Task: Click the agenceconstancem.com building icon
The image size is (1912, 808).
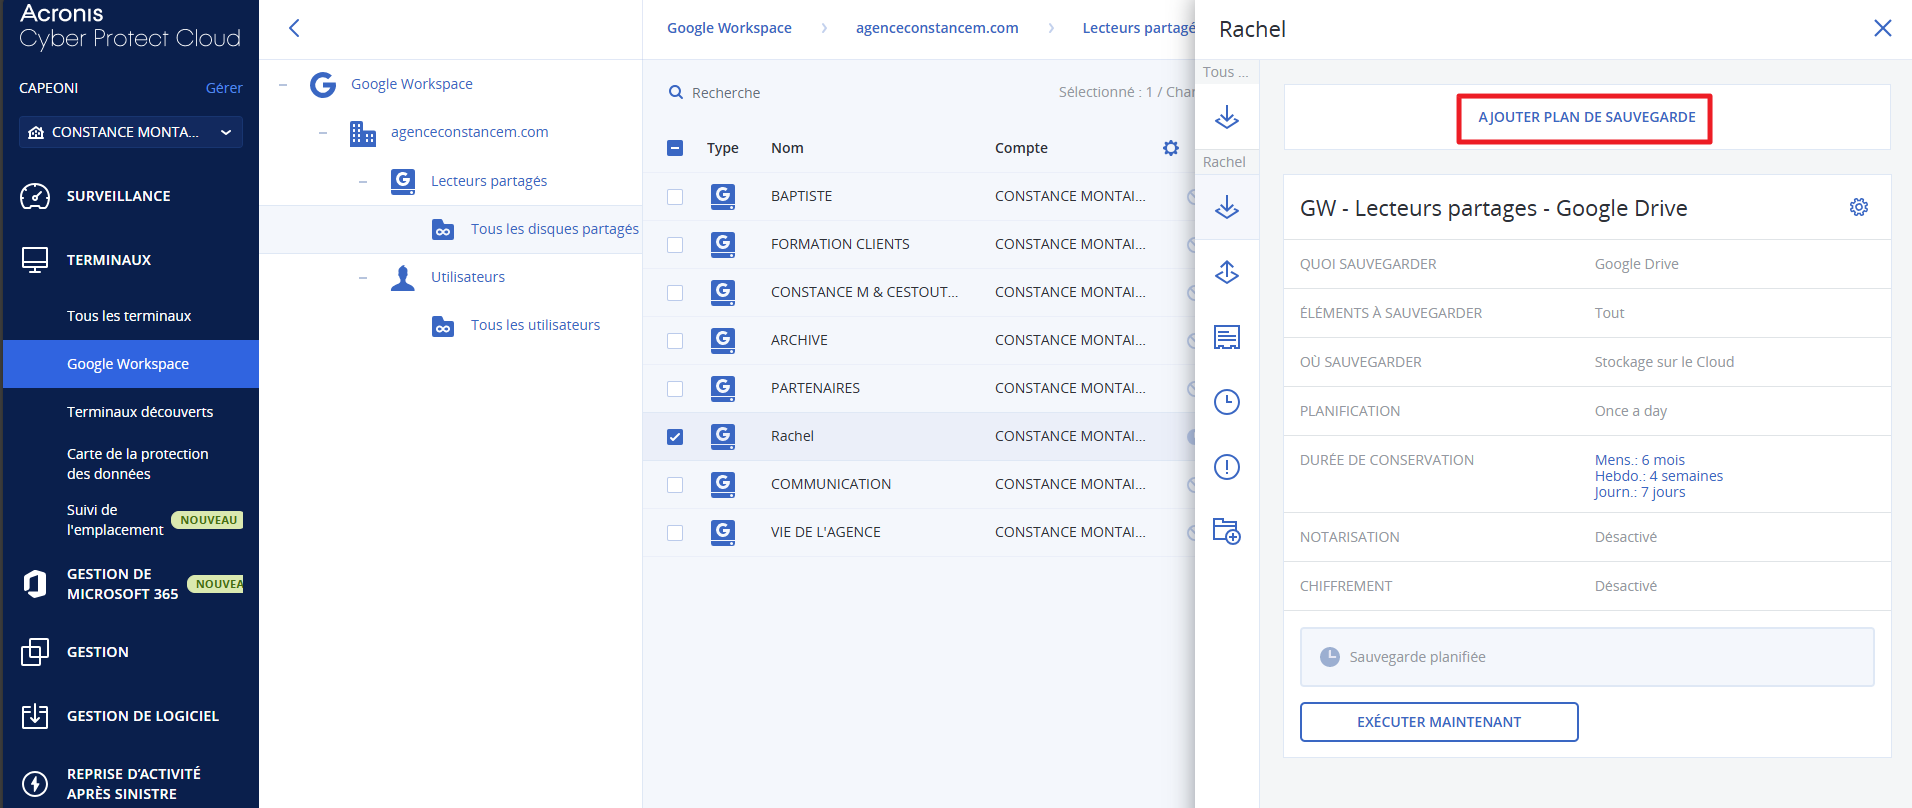Action: click(x=363, y=132)
